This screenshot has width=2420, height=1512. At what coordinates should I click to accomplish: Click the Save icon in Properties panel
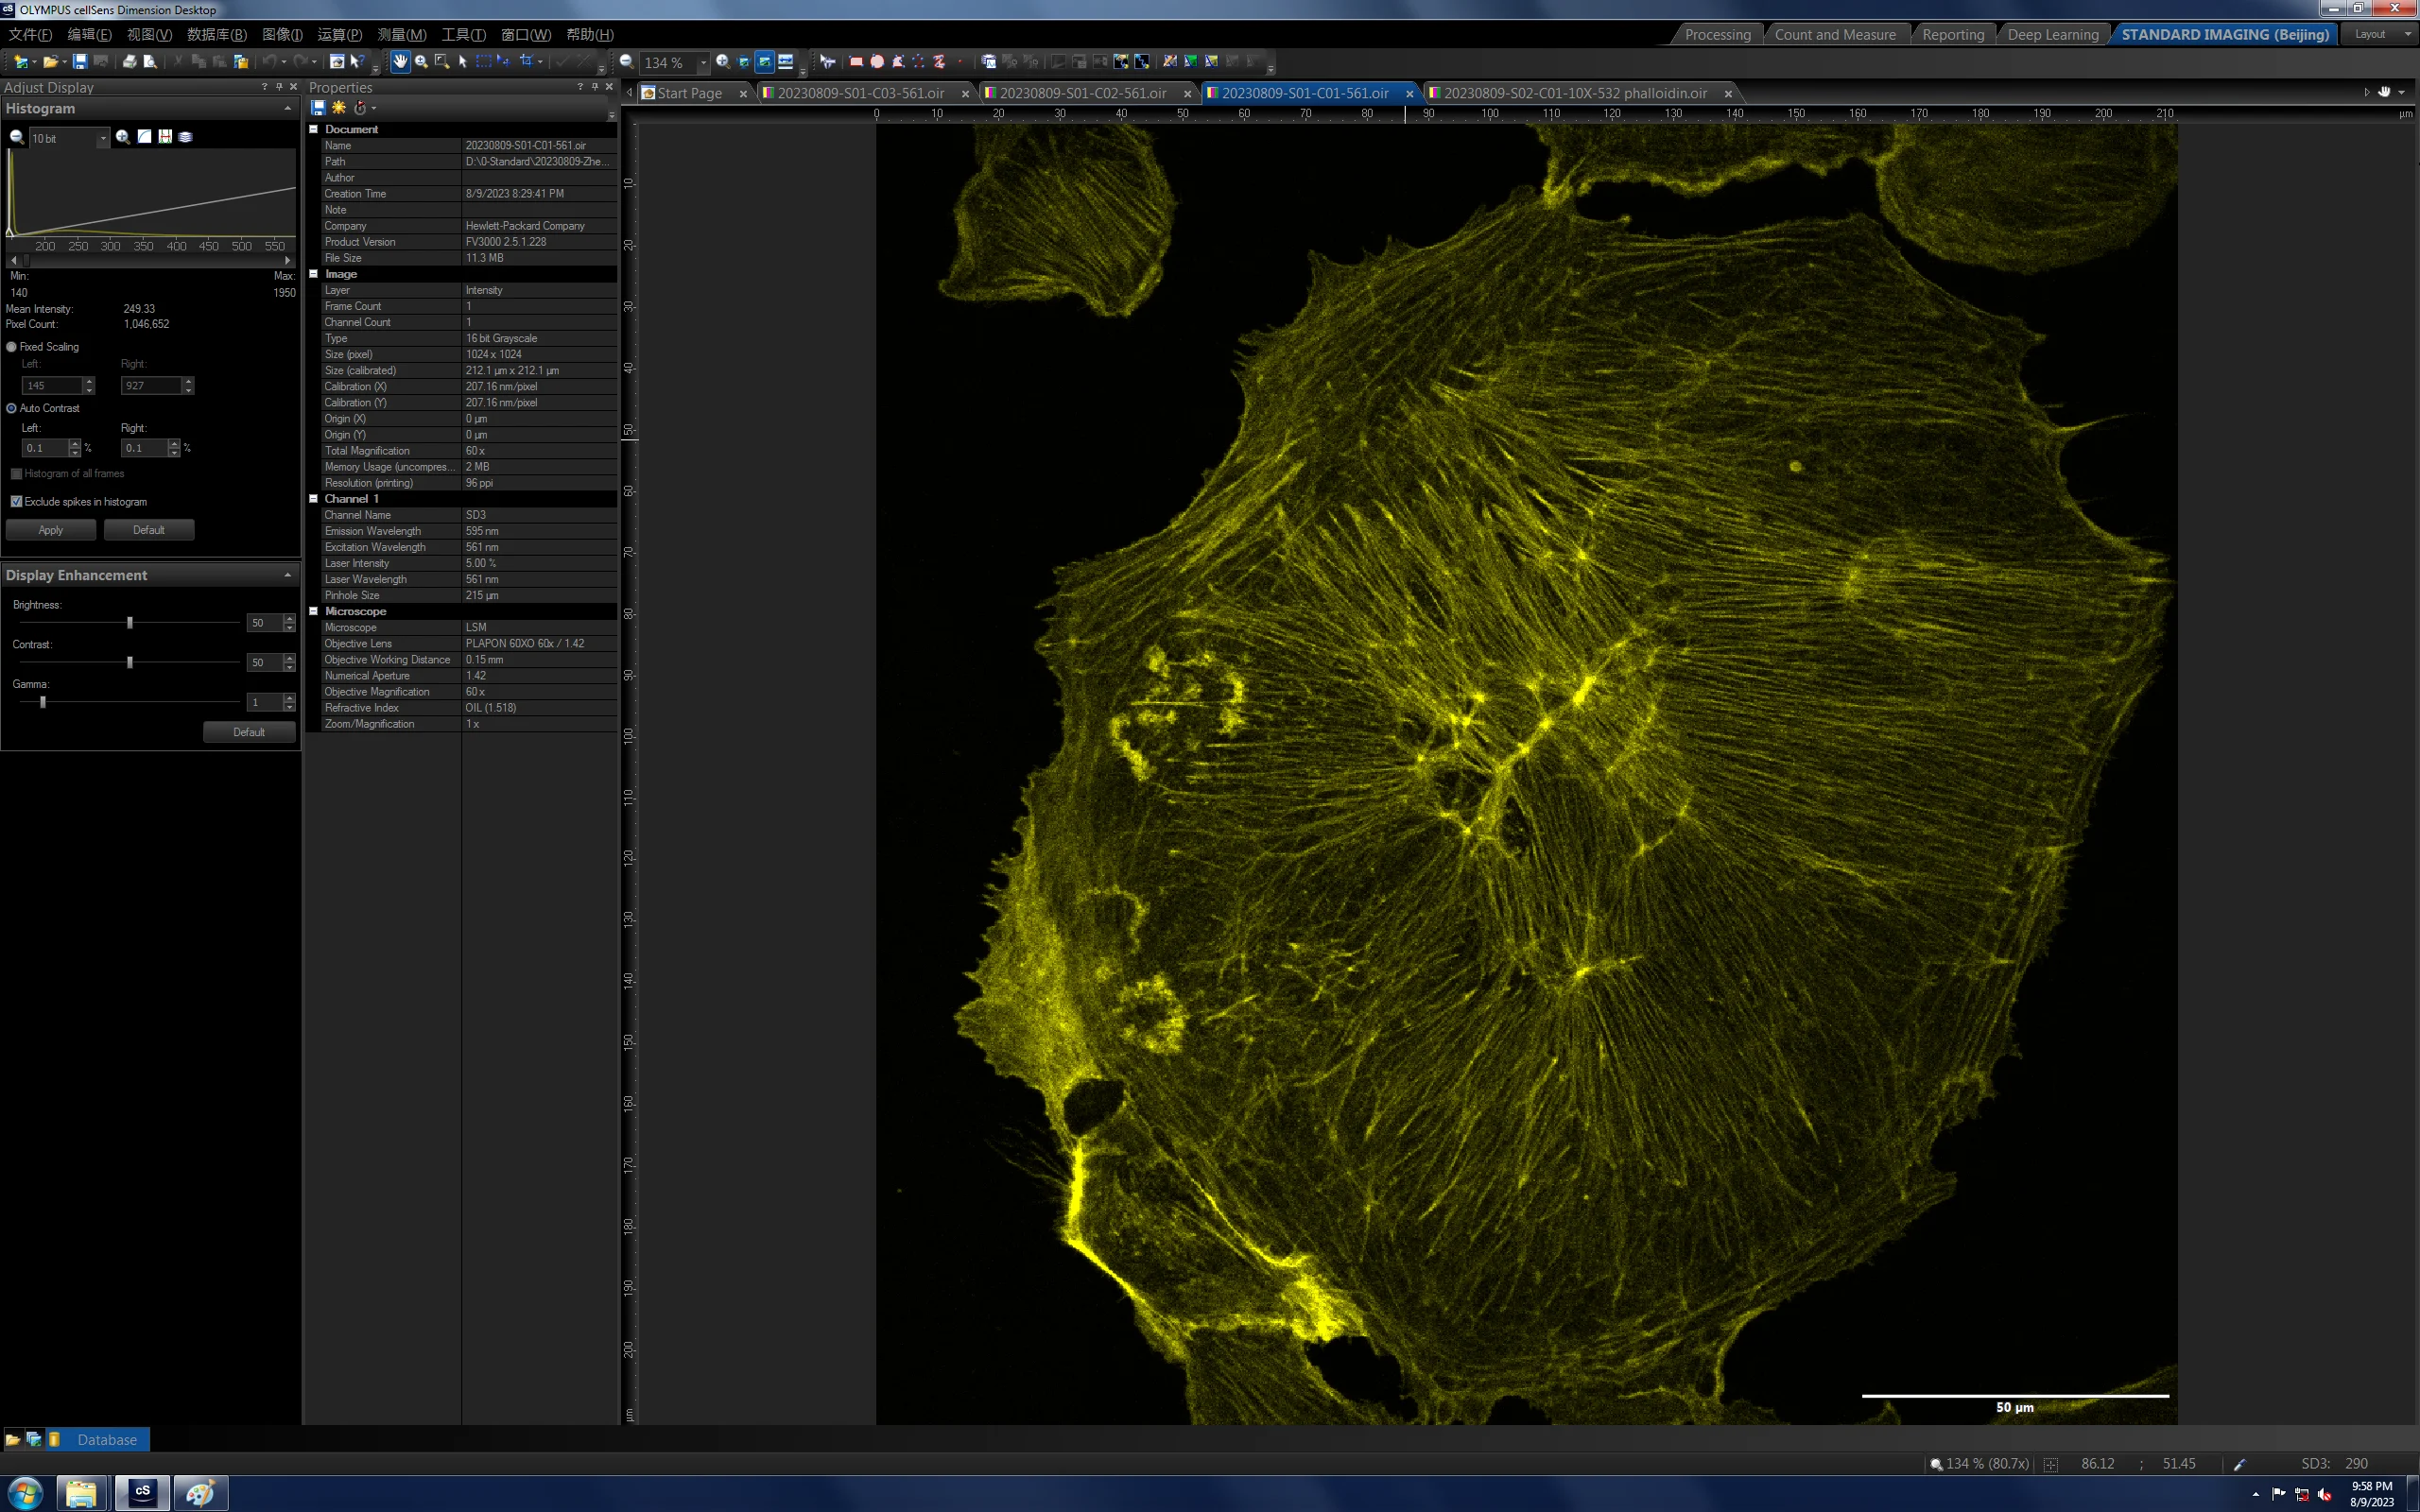click(x=318, y=108)
